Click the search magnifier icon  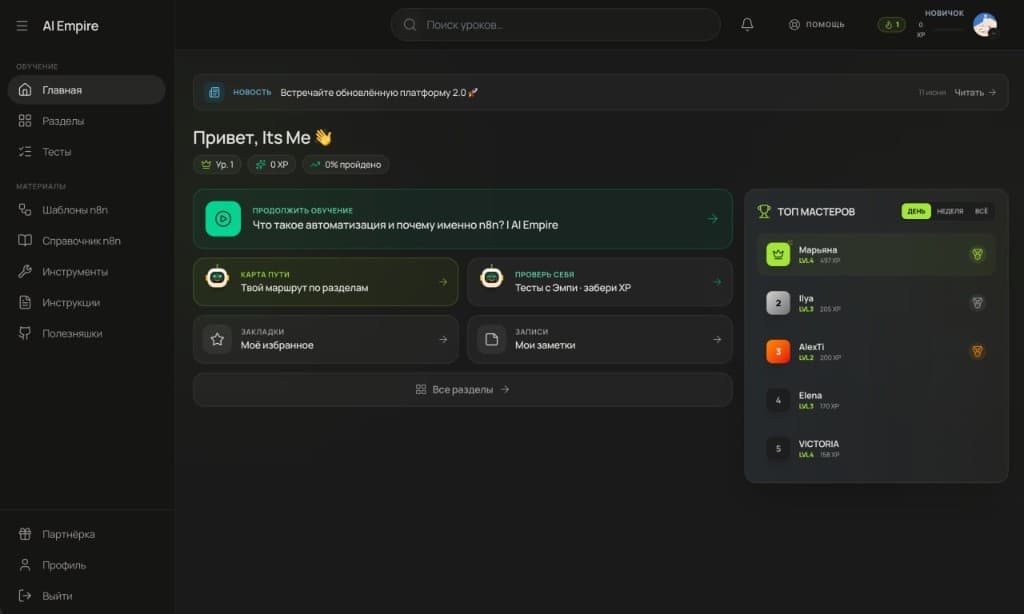click(409, 25)
